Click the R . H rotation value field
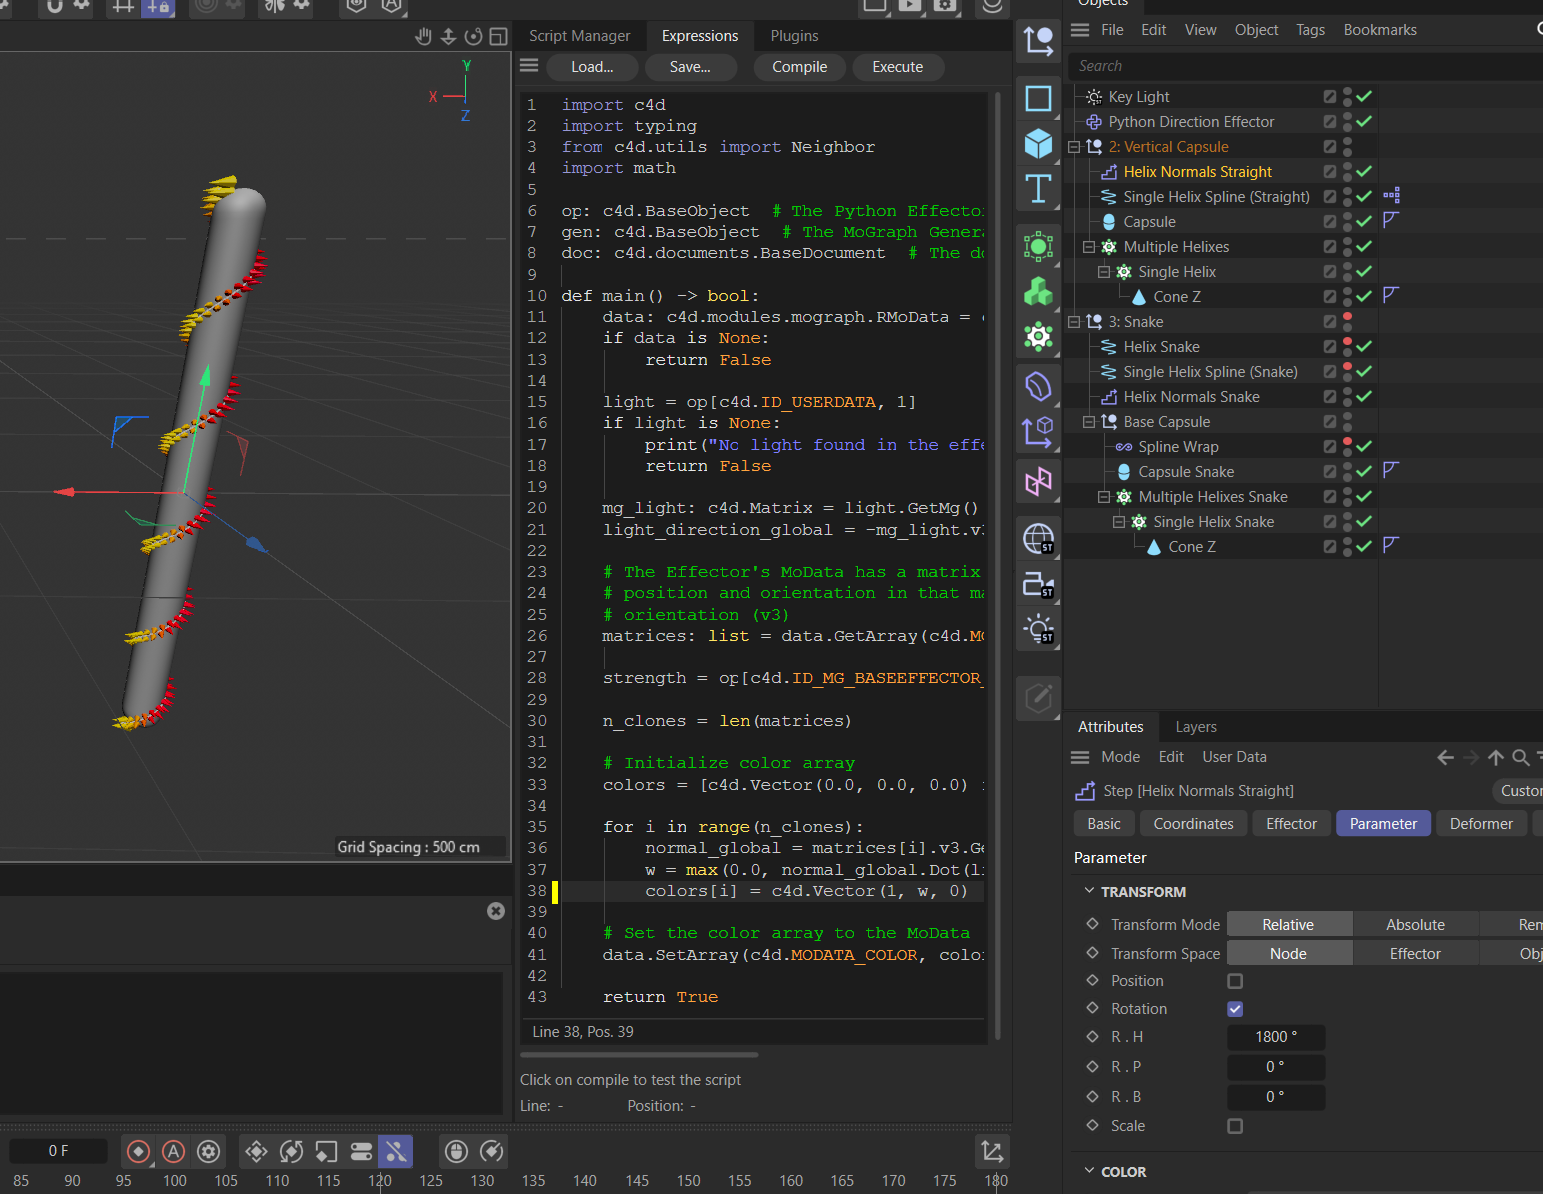This screenshot has width=1543, height=1194. 1276,1037
